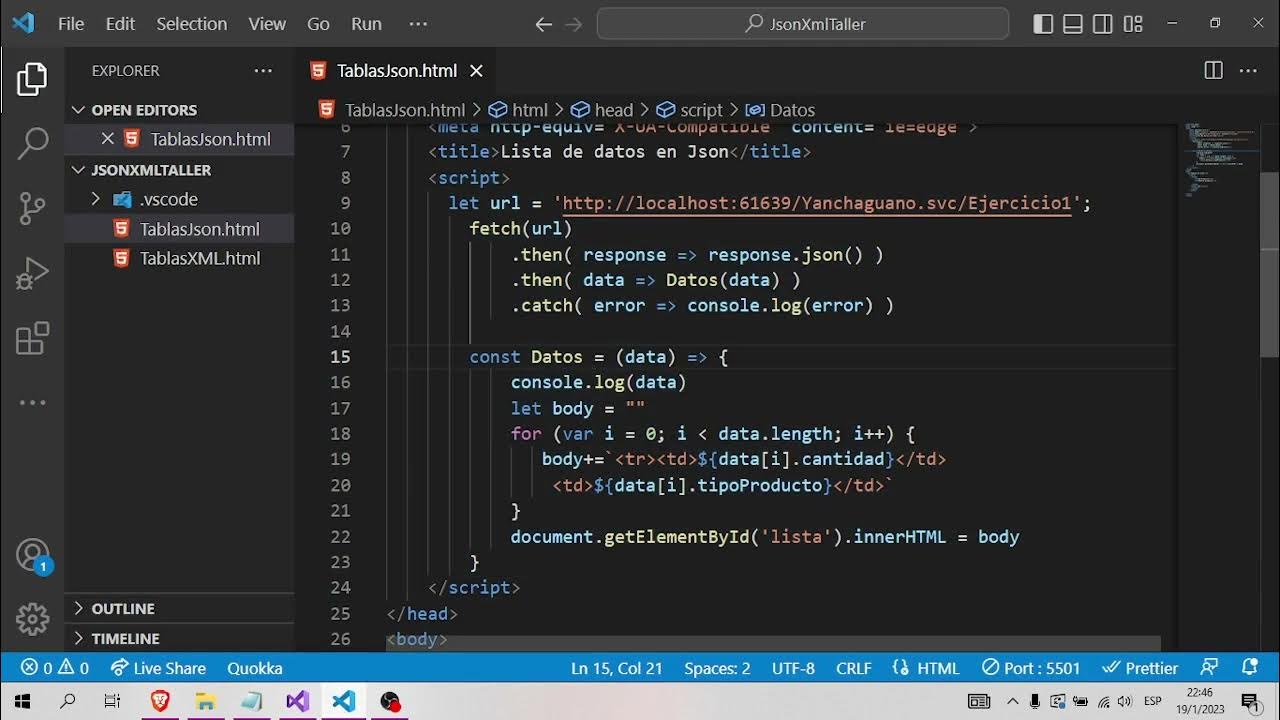
Task: Toggle the primary side bar layout icon
Action: pos(1043,24)
